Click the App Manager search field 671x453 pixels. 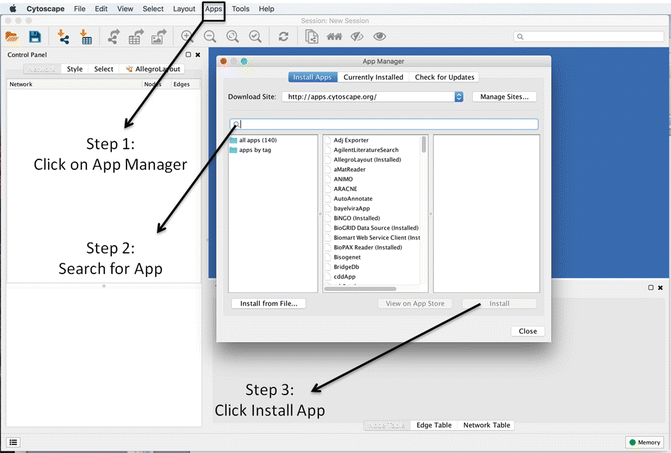click(x=384, y=124)
